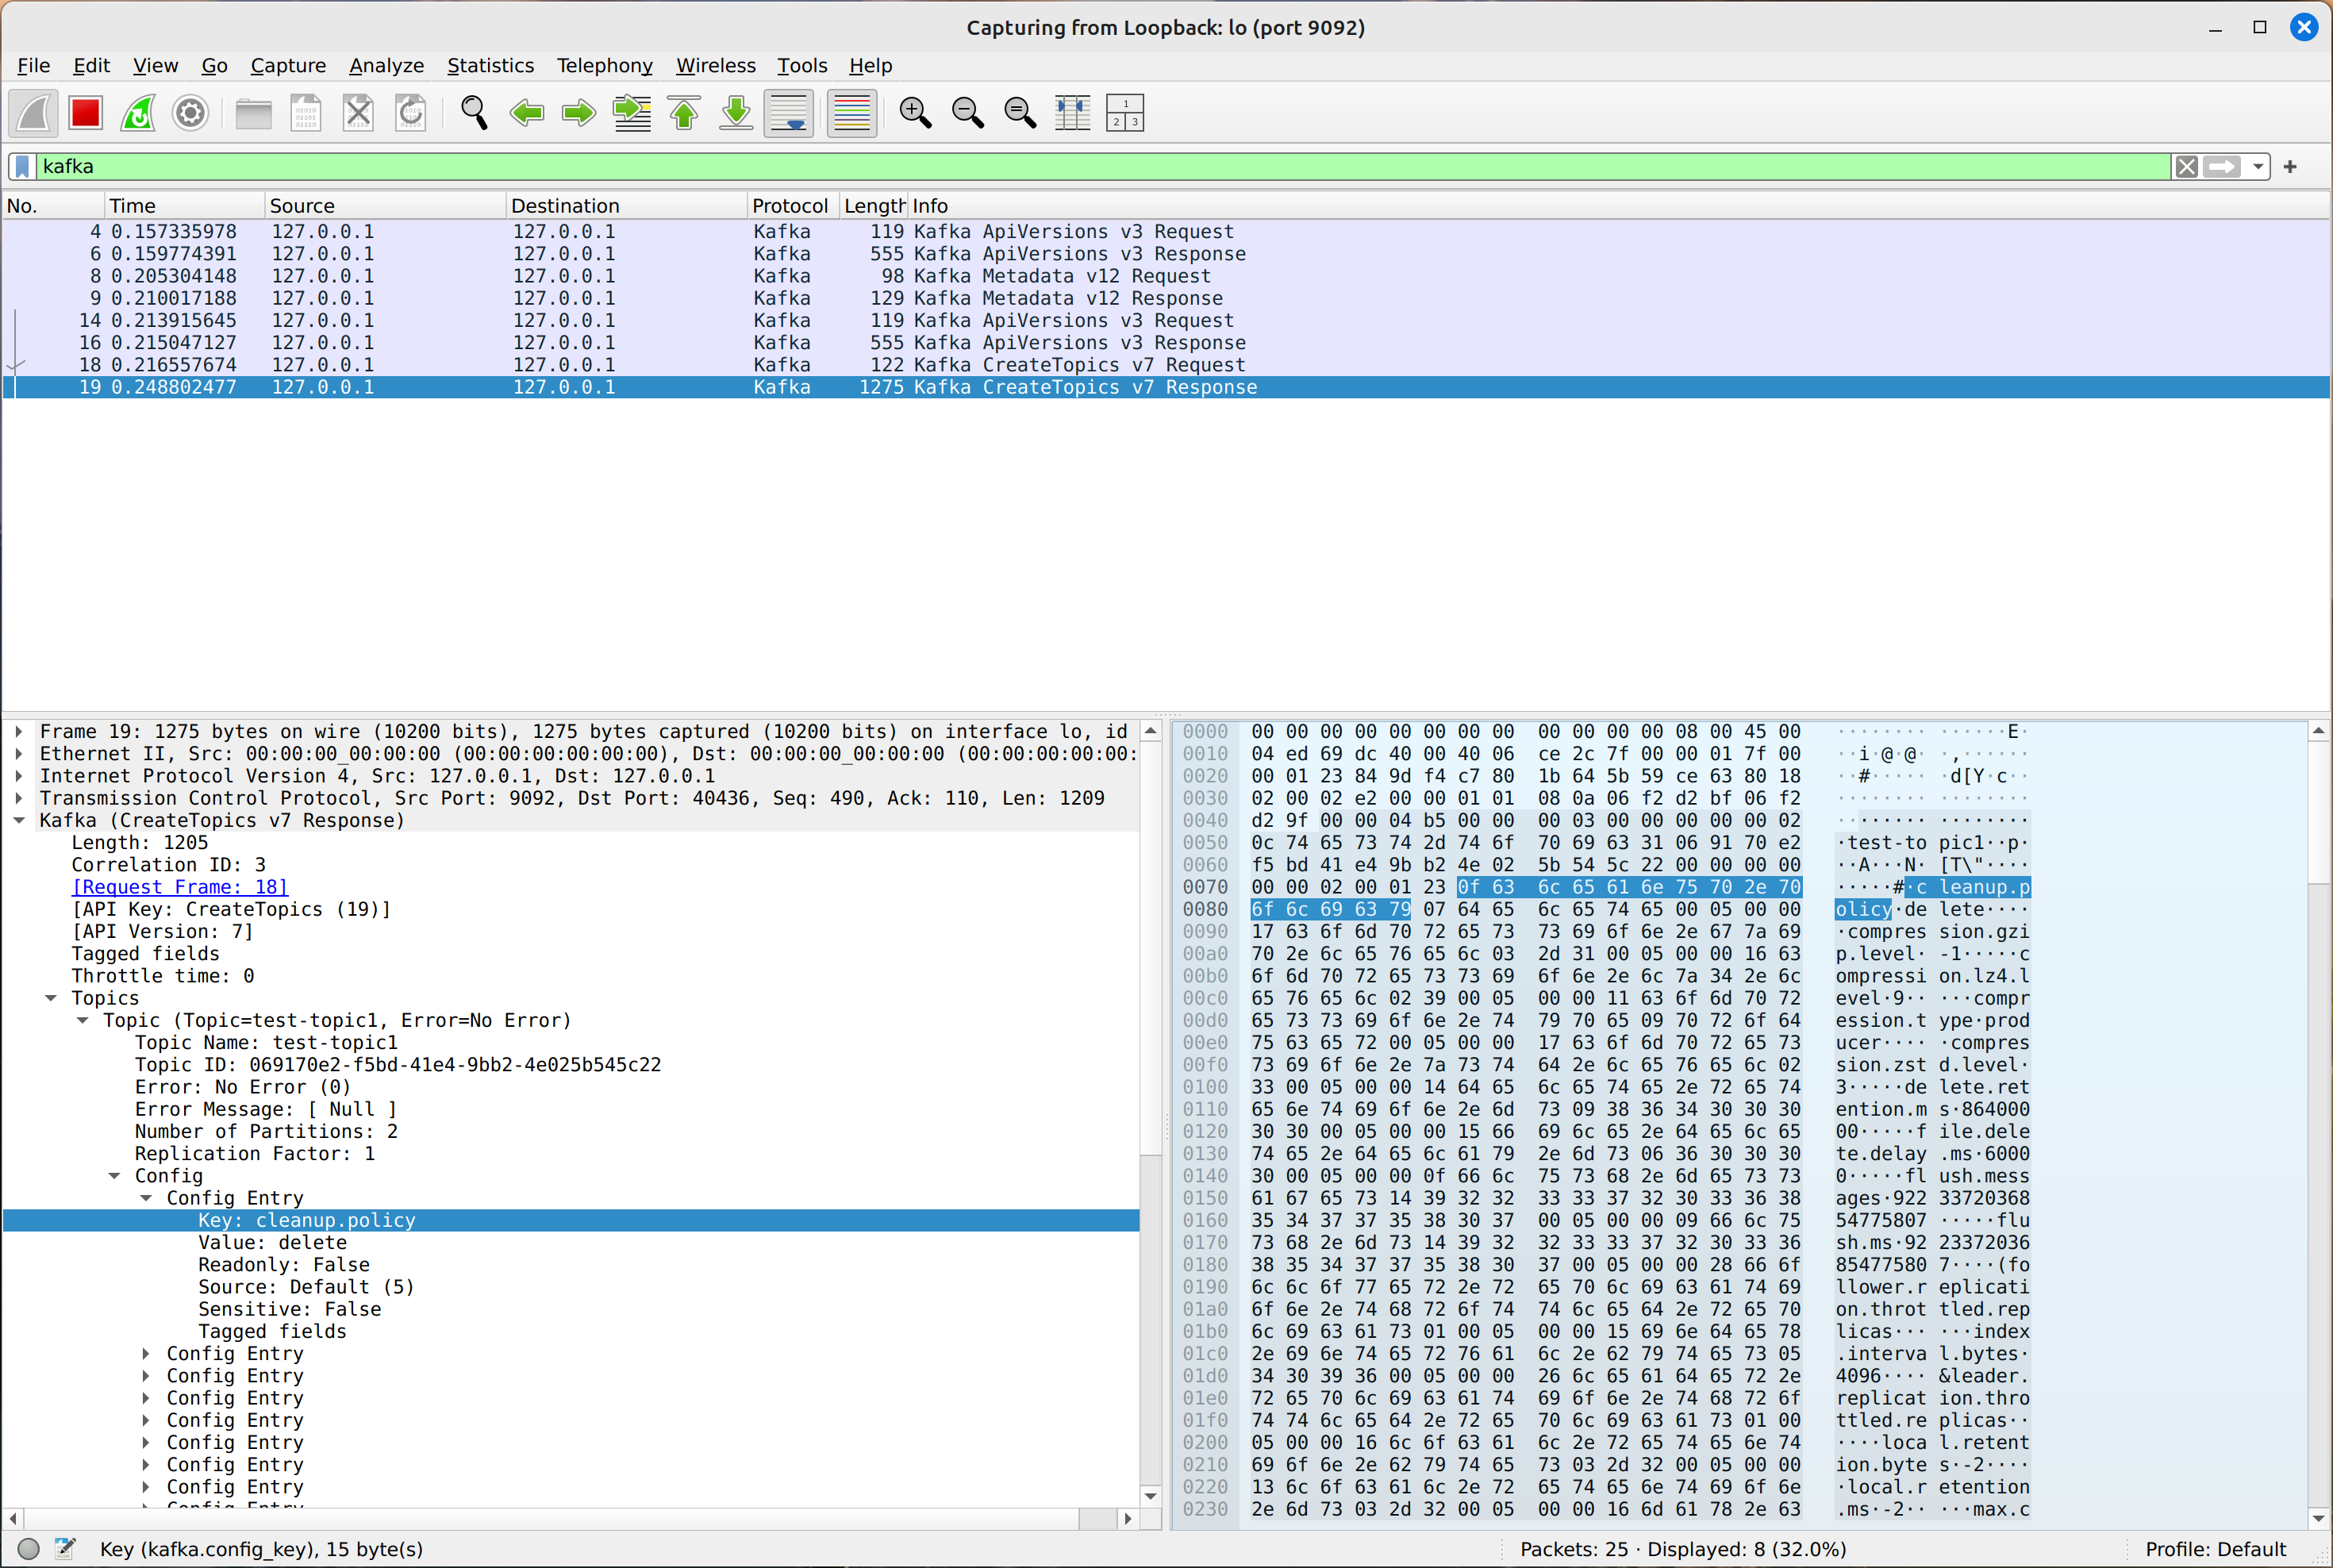
Task: Collapse the Topics tree node
Action: (x=51, y=998)
